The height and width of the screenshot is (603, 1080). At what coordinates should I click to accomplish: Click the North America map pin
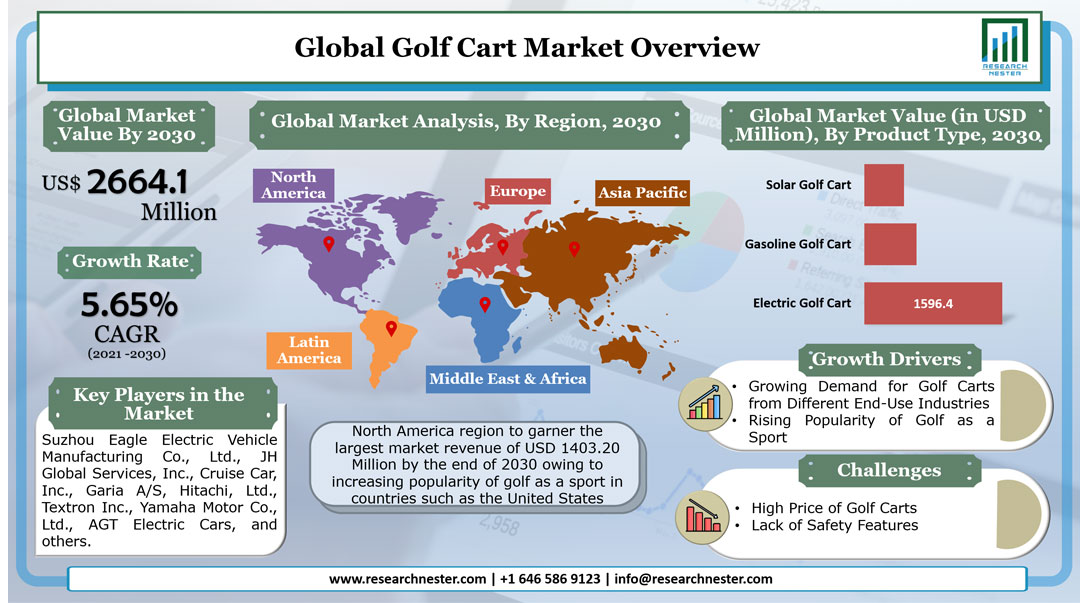pyautogui.click(x=329, y=244)
